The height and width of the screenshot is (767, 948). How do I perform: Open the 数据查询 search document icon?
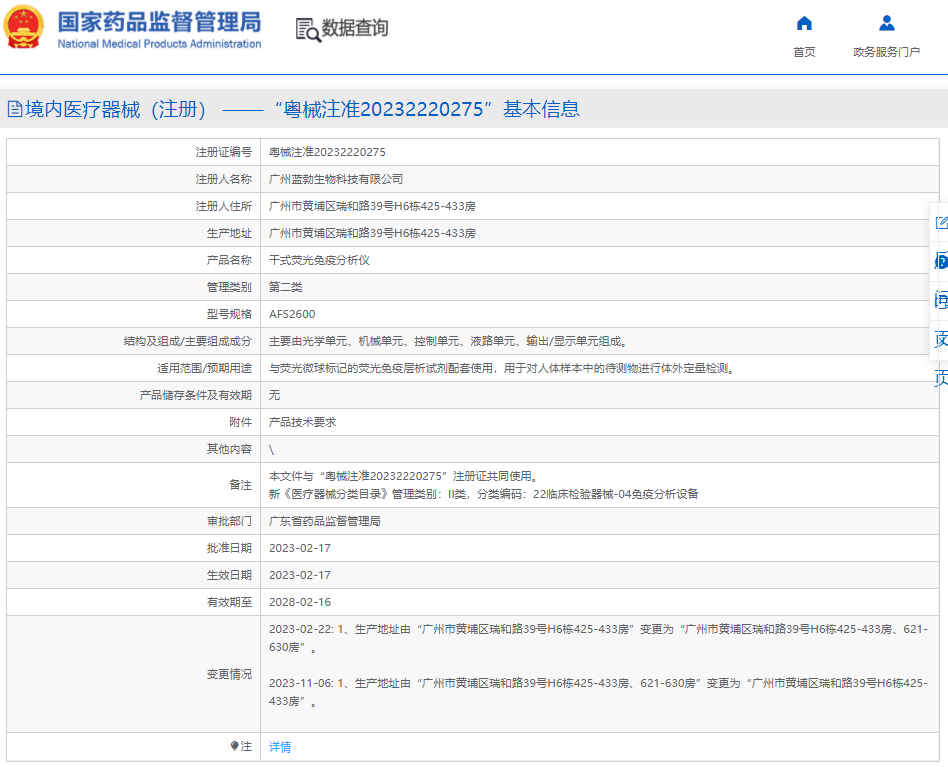tap(308, 29)
